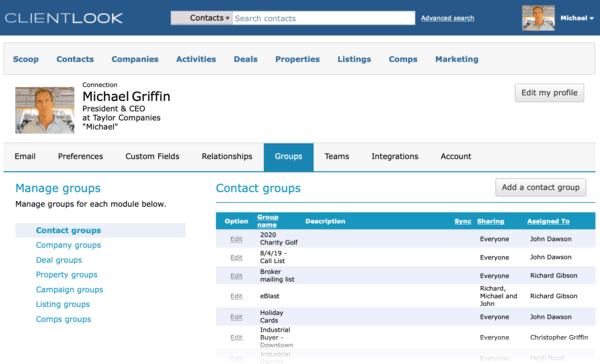600x364 pixels.
Task: Expand the Michael account menu
Action: click(577, 18)
